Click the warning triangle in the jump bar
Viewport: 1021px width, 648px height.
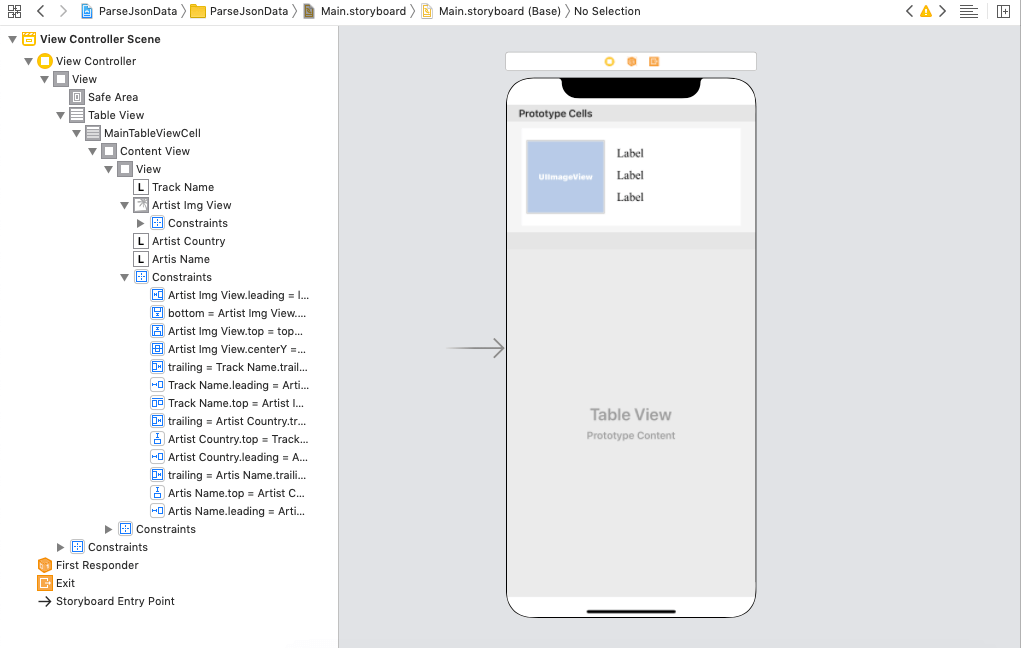(927, 11)
